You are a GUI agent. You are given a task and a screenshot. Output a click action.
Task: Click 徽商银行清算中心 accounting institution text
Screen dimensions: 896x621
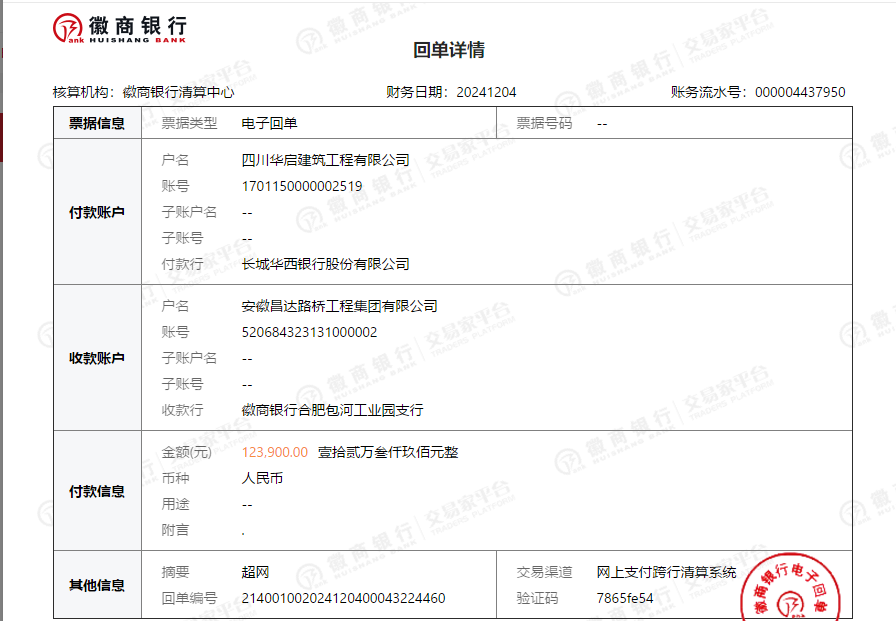click(x=178, y=92)
